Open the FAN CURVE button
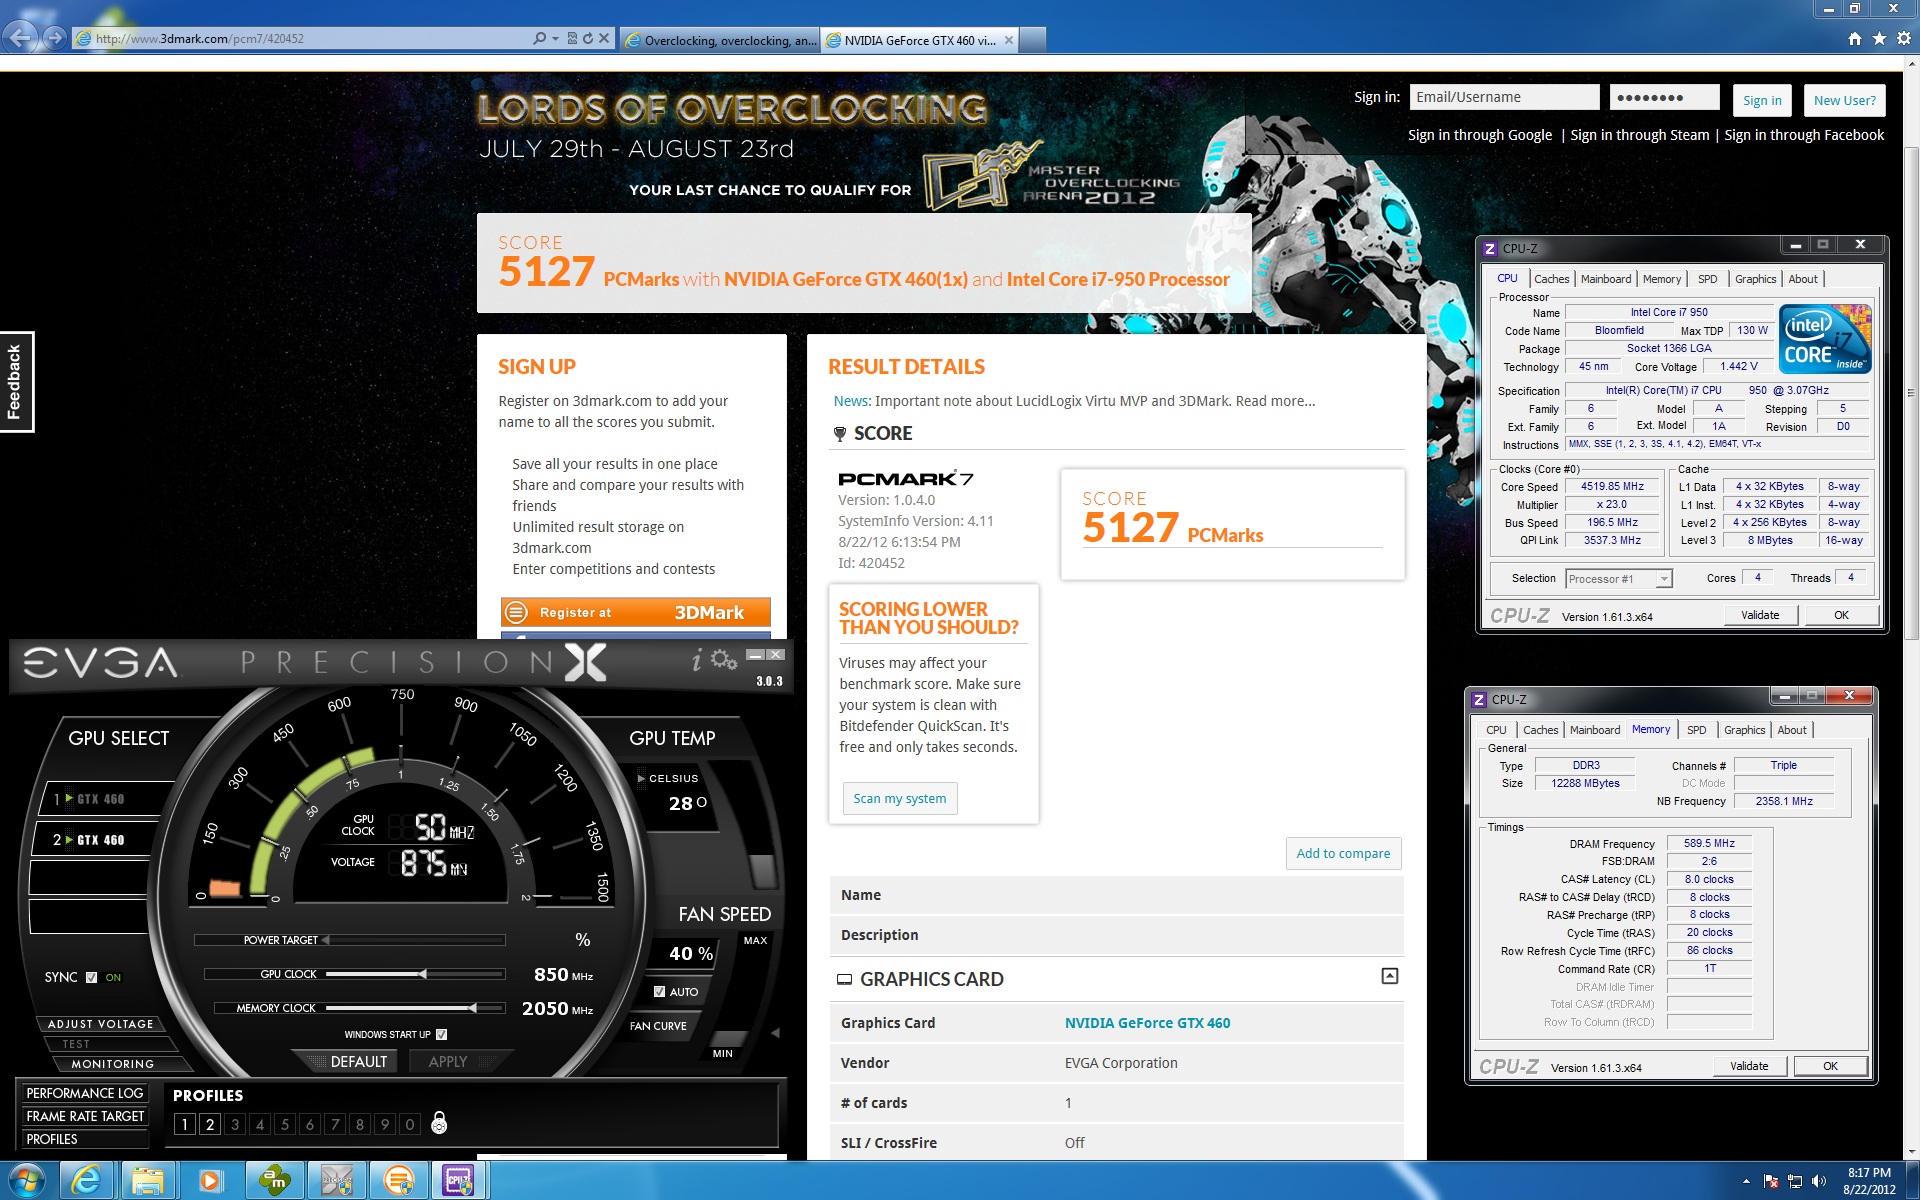The width and height of the screenshot is (1920, 1200). [658, 1026]
